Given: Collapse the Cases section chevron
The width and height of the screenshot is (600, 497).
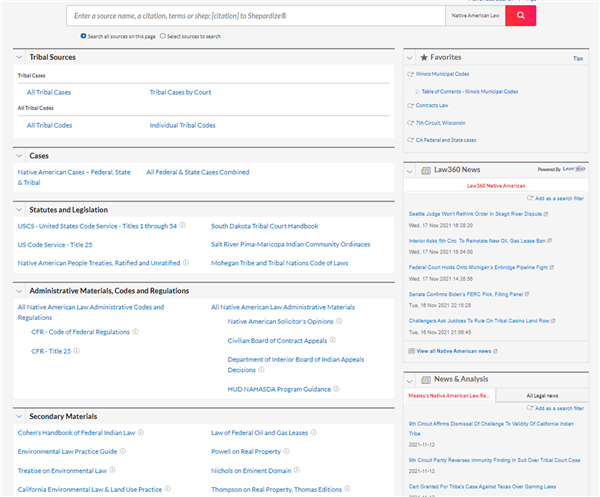Looking at the screenshot, I should [19, 156].
